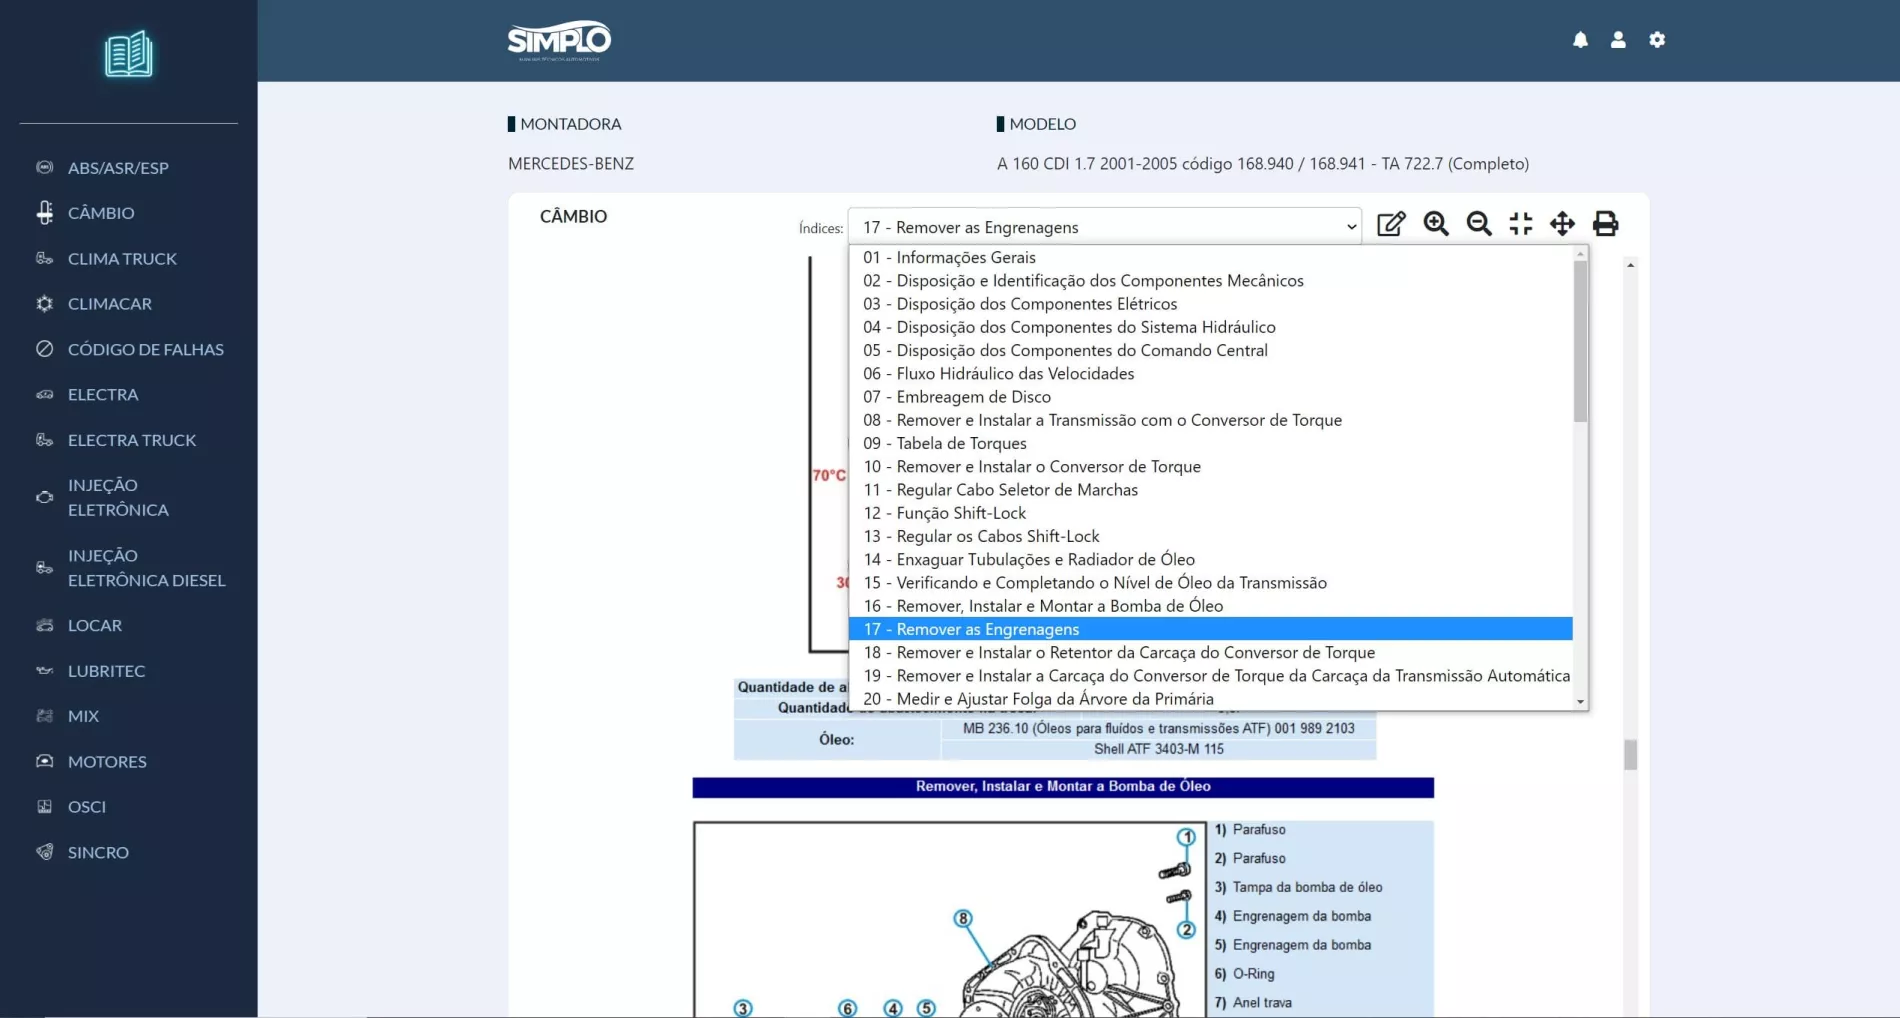Click the compress view icon

1521,224
